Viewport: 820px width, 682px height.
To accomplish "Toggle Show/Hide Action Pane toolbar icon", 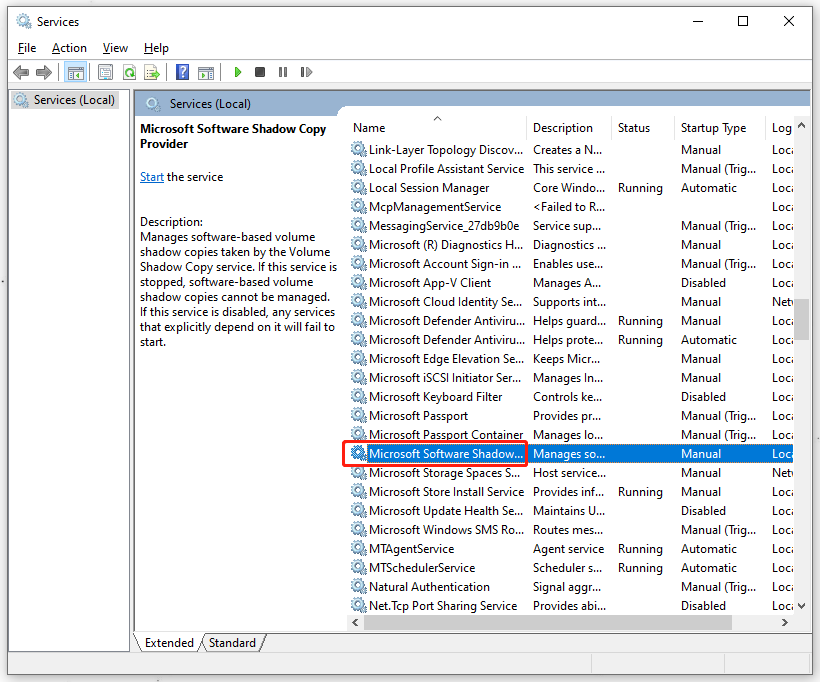I will click(x=206, y=73).
